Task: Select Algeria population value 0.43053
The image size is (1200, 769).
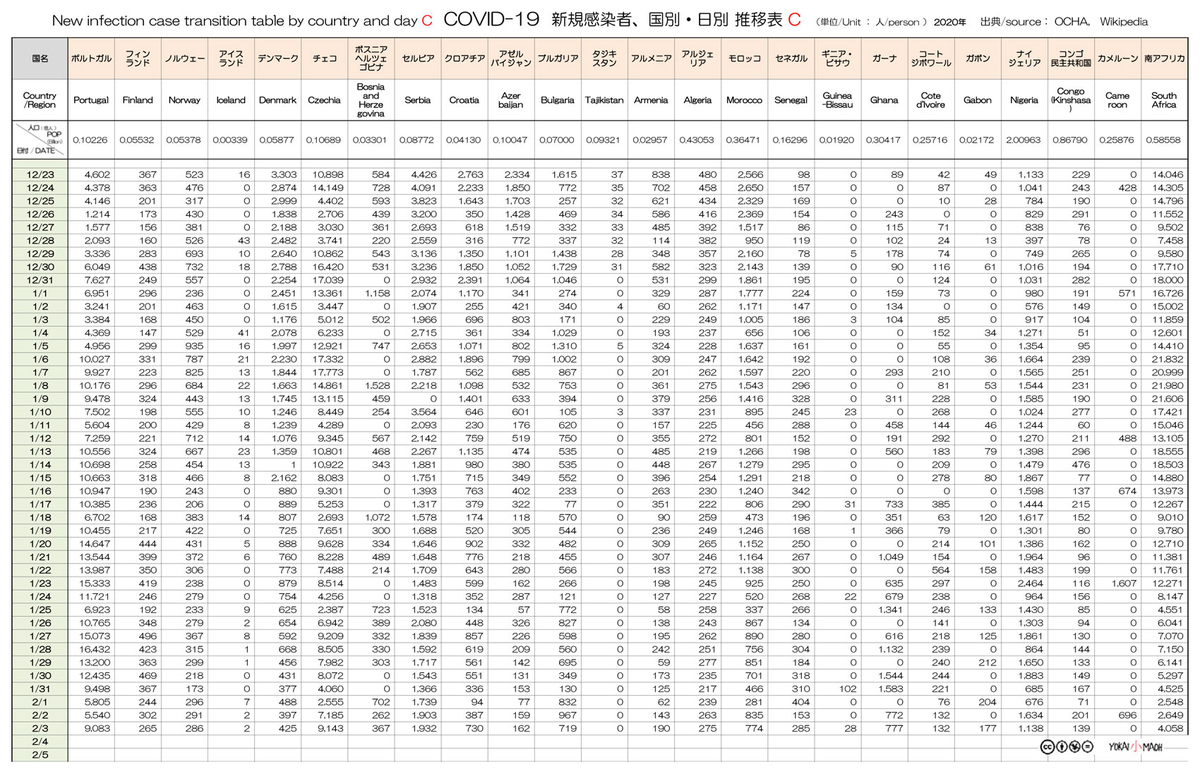Action: [697, 139]
